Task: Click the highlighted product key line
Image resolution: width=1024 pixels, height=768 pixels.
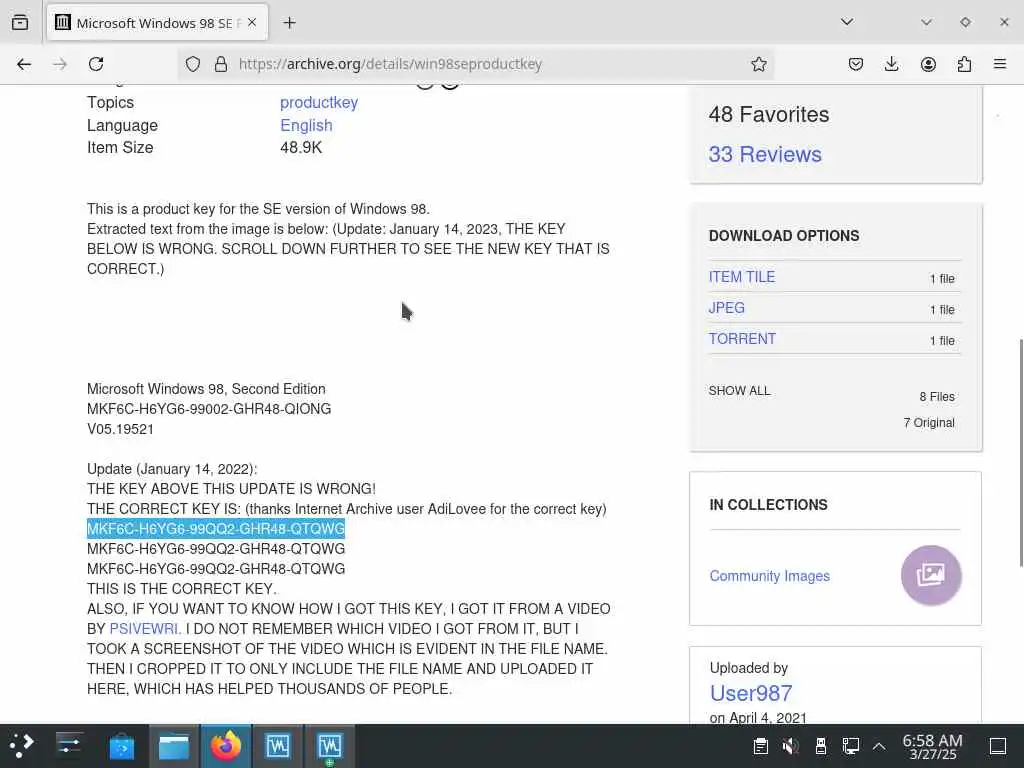Action: pyautogui.click(x=216, y=529)
